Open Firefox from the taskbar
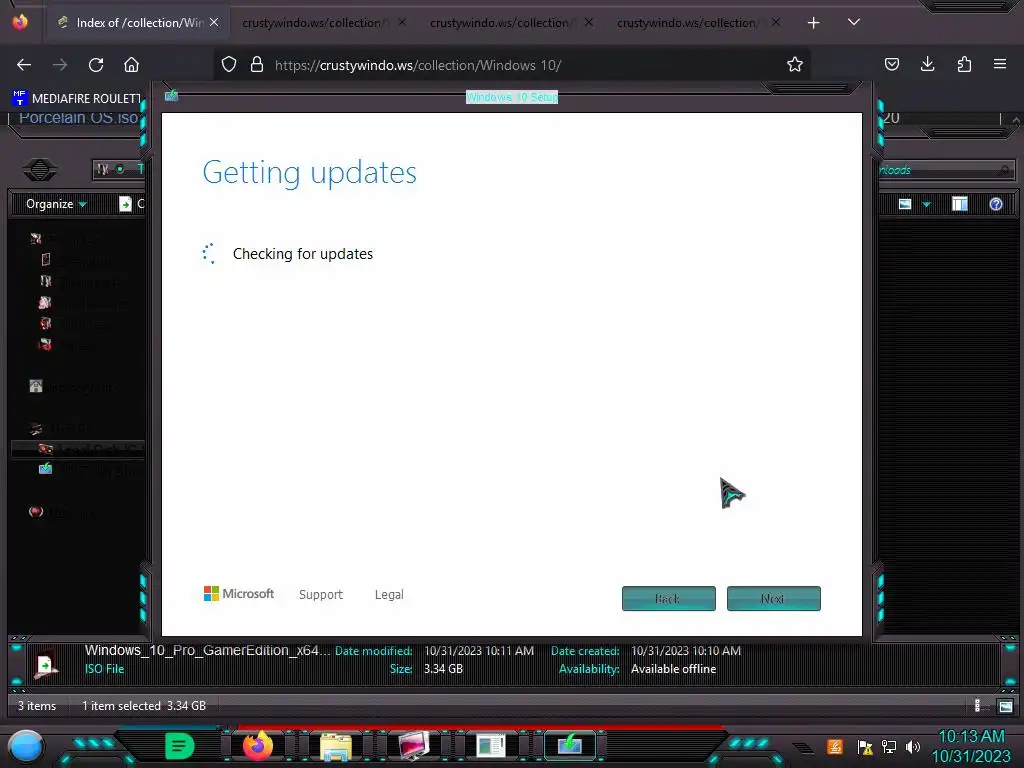The height and width of the screenshot is (768, 1024). point(257,746)
